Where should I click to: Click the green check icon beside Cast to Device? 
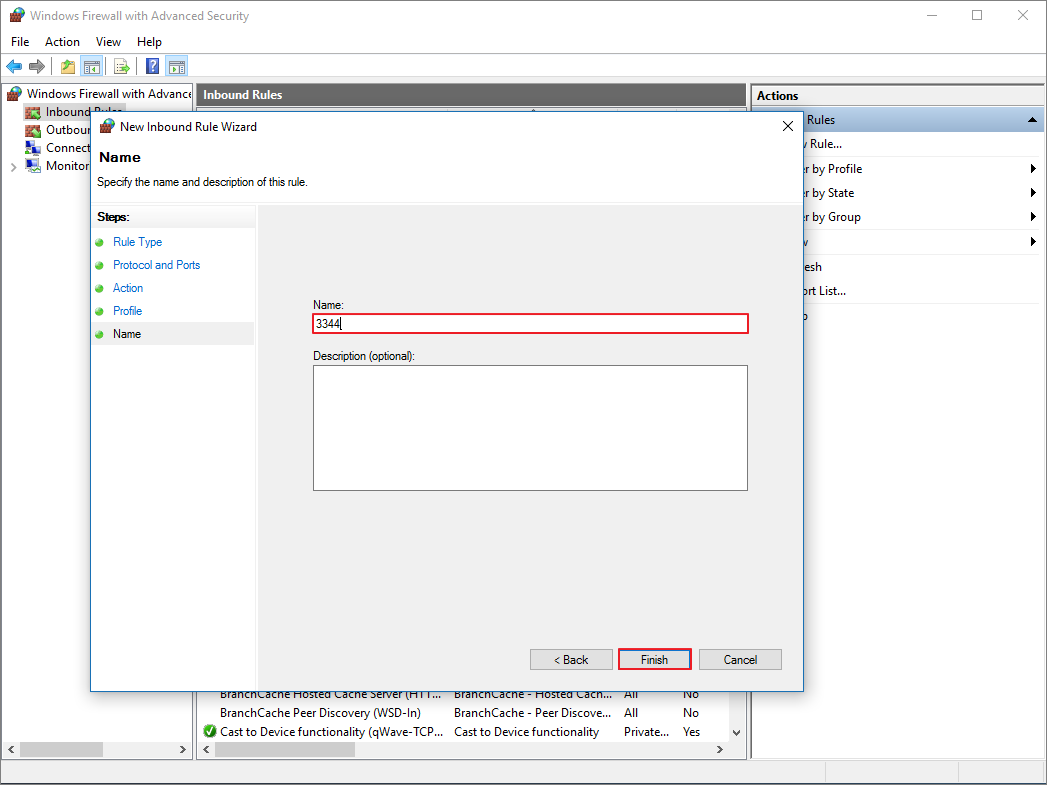click(x=210, y=732)
